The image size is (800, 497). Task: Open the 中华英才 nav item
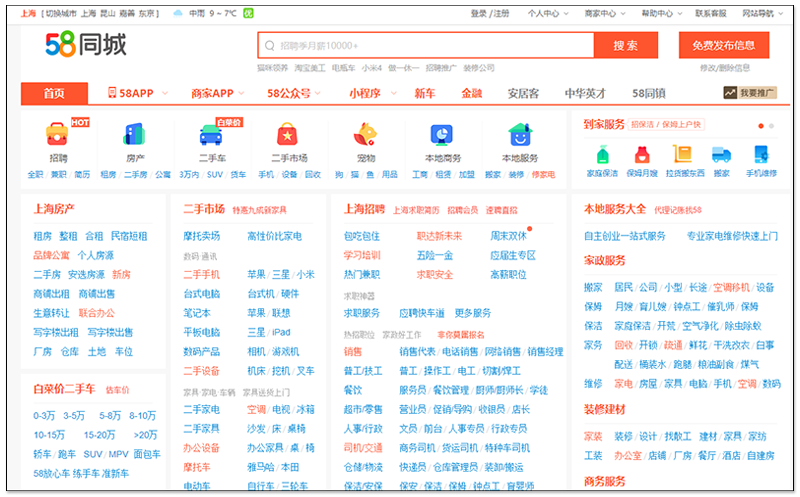pyautogui.click(x=585, y=93)
